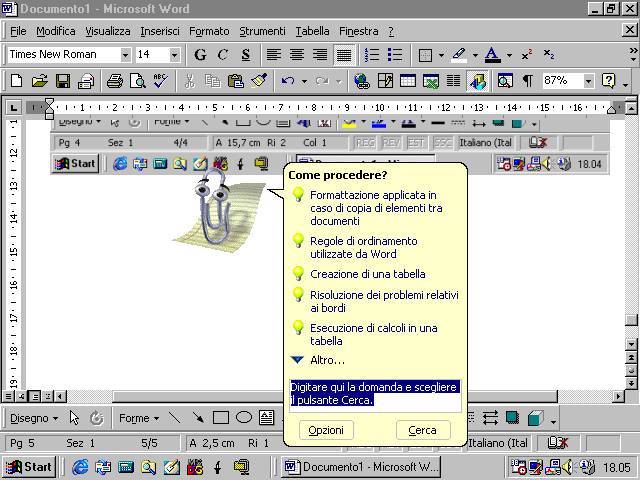Open topic Regole di ordinamento utilizzate da Word
This screenshot has width=640, height=480.
[x=363, y=247]
